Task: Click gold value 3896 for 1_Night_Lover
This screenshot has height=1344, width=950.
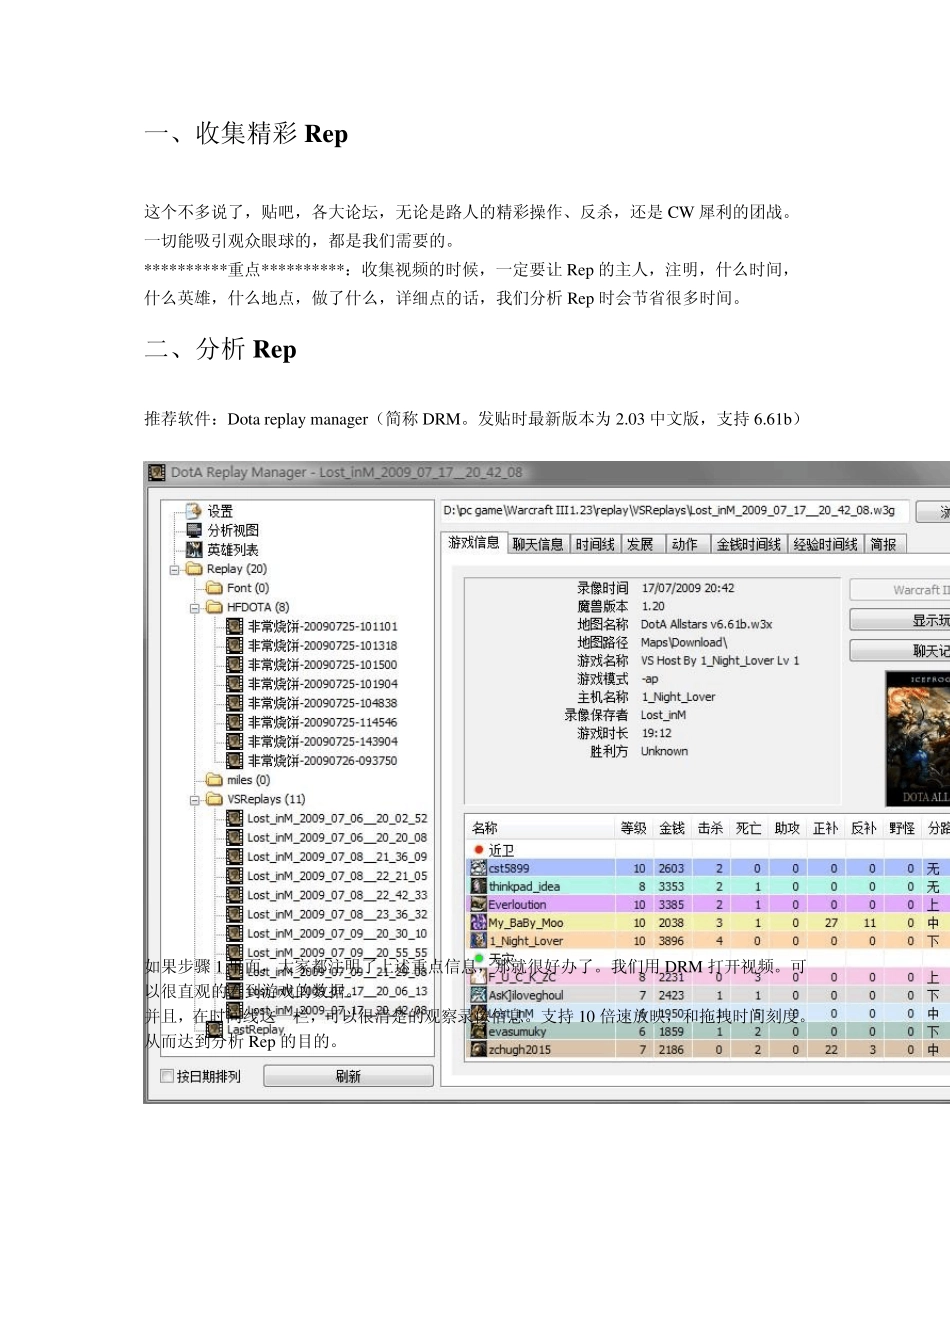Action: click(x=671, y=941)
